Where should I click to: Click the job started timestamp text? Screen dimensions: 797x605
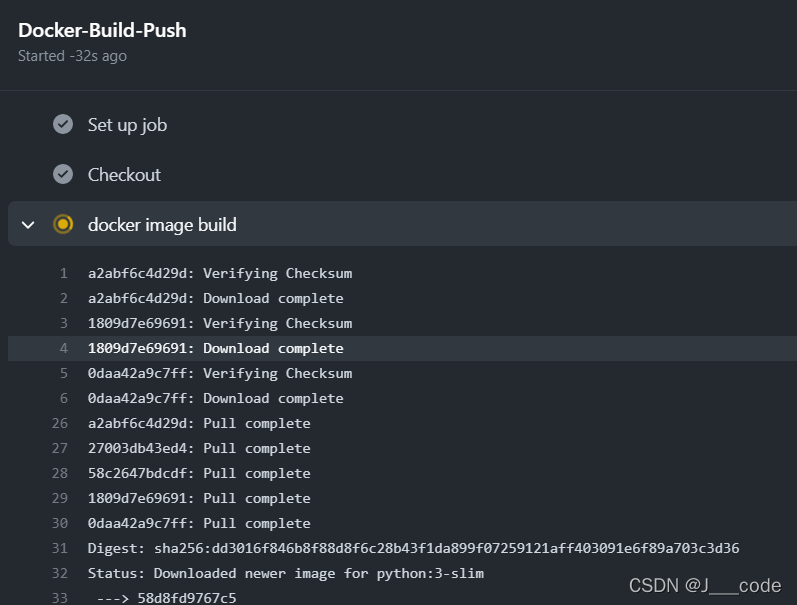pos(72,56)
